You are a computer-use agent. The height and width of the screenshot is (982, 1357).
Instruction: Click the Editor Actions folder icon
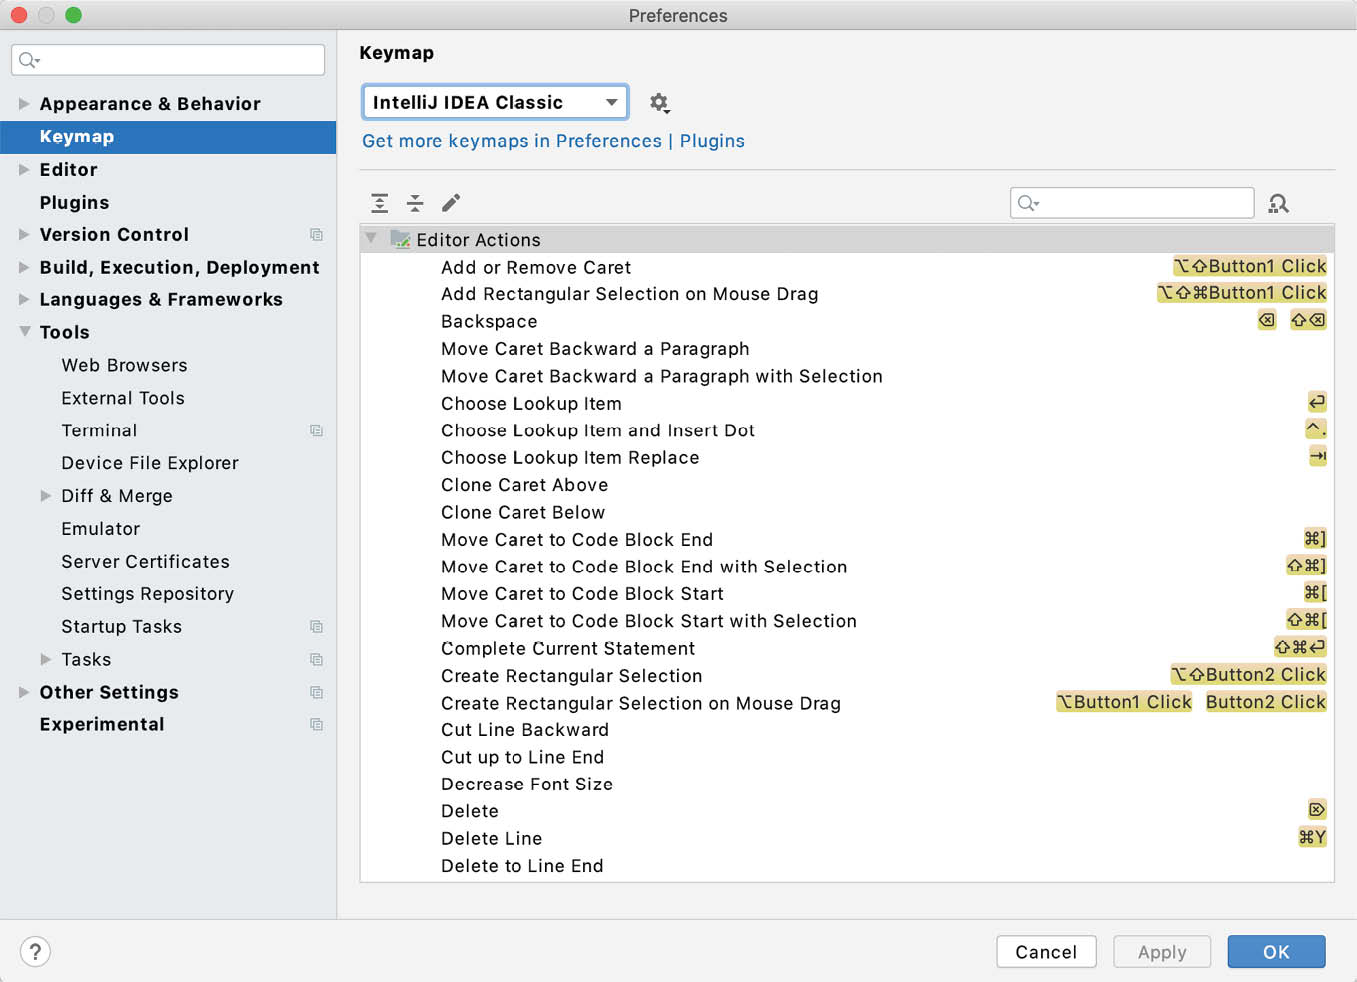pos(400,239)
